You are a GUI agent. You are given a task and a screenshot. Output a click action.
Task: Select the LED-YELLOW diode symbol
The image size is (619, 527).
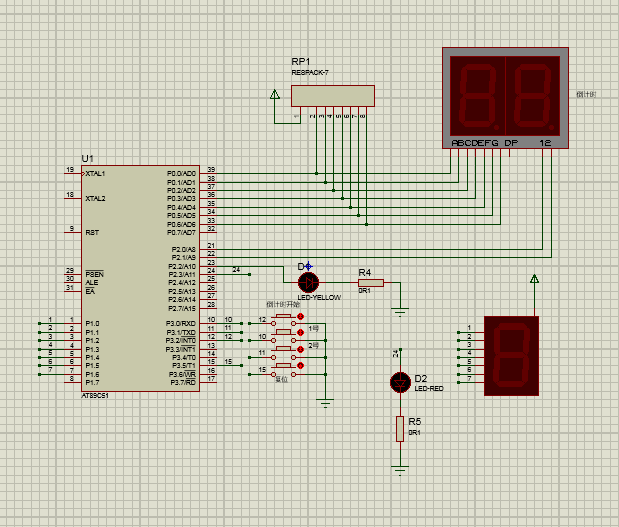pyautogui.click(x=308, y=282)
